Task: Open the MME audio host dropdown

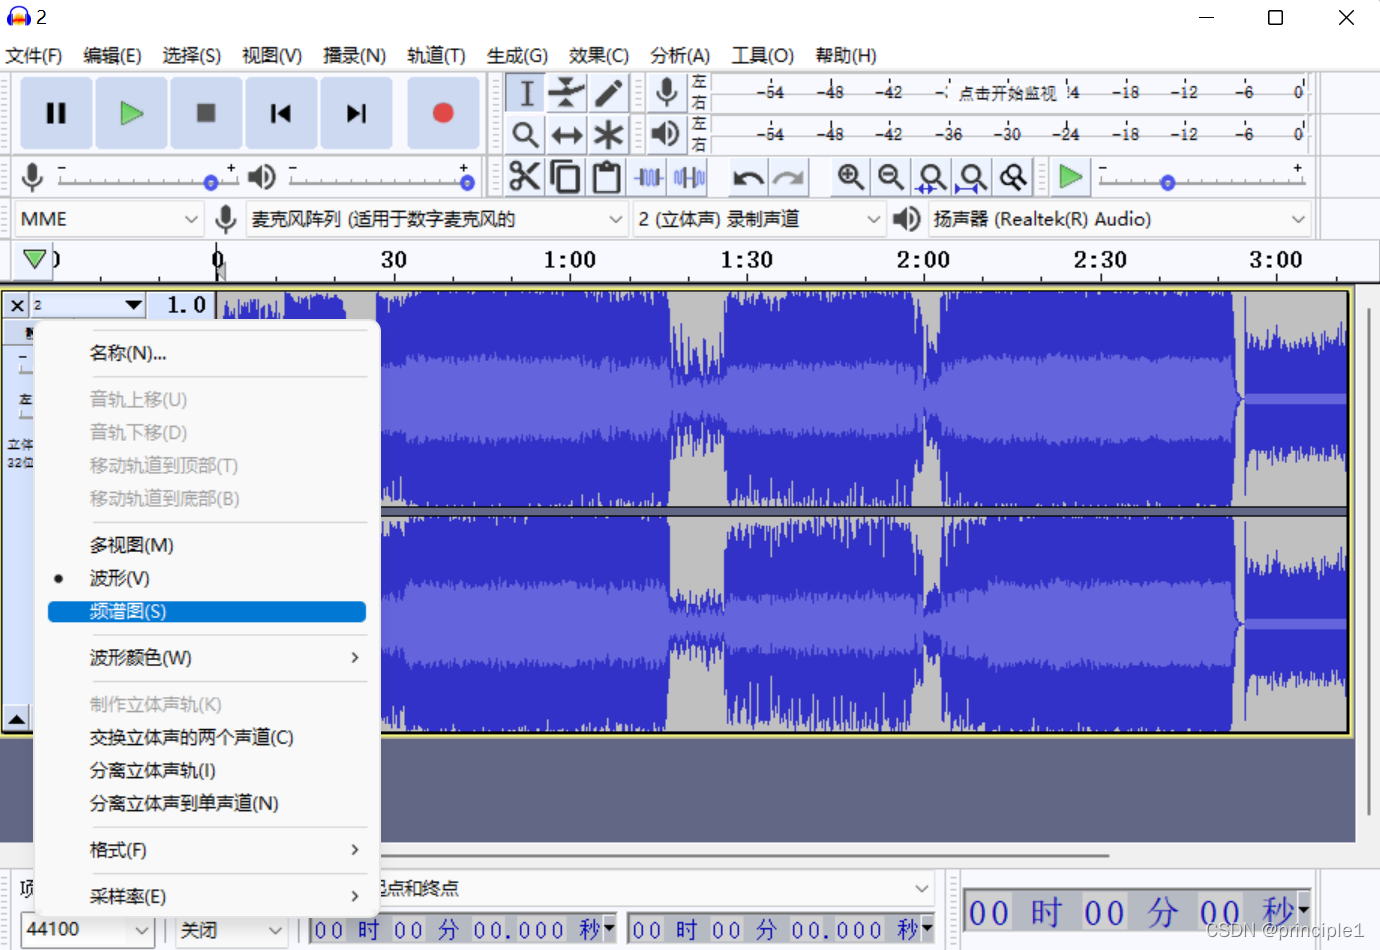Action: tap(109, 219)
